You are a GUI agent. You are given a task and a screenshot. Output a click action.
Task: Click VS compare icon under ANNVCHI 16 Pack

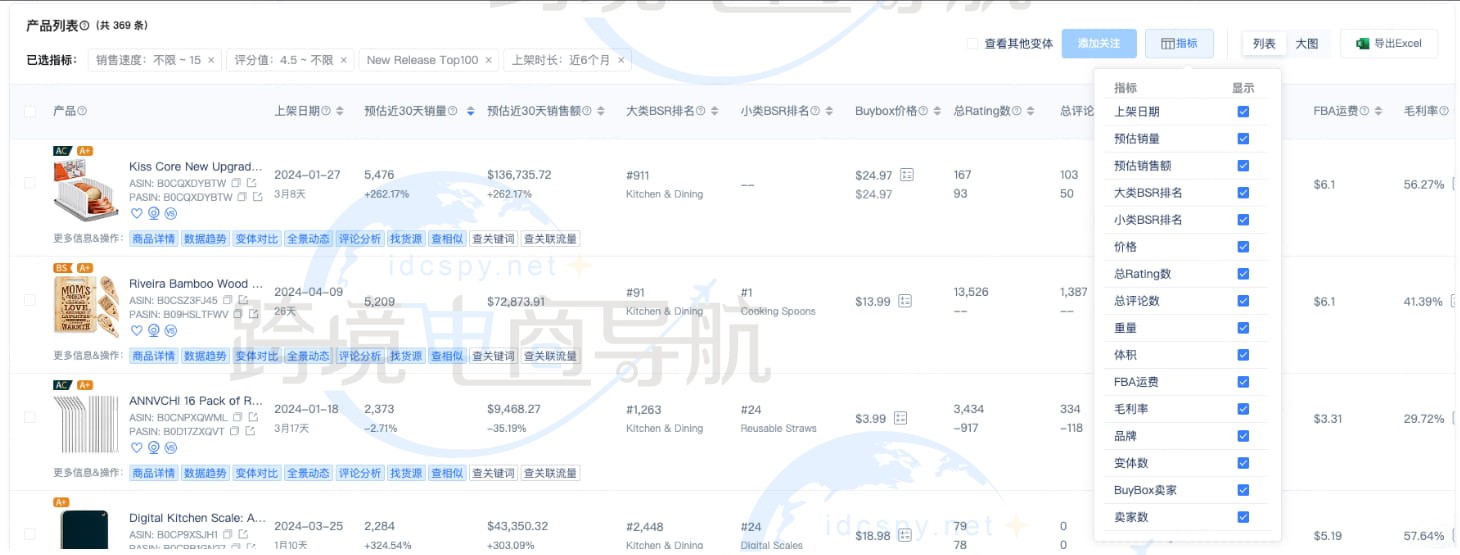pos(170,447)
